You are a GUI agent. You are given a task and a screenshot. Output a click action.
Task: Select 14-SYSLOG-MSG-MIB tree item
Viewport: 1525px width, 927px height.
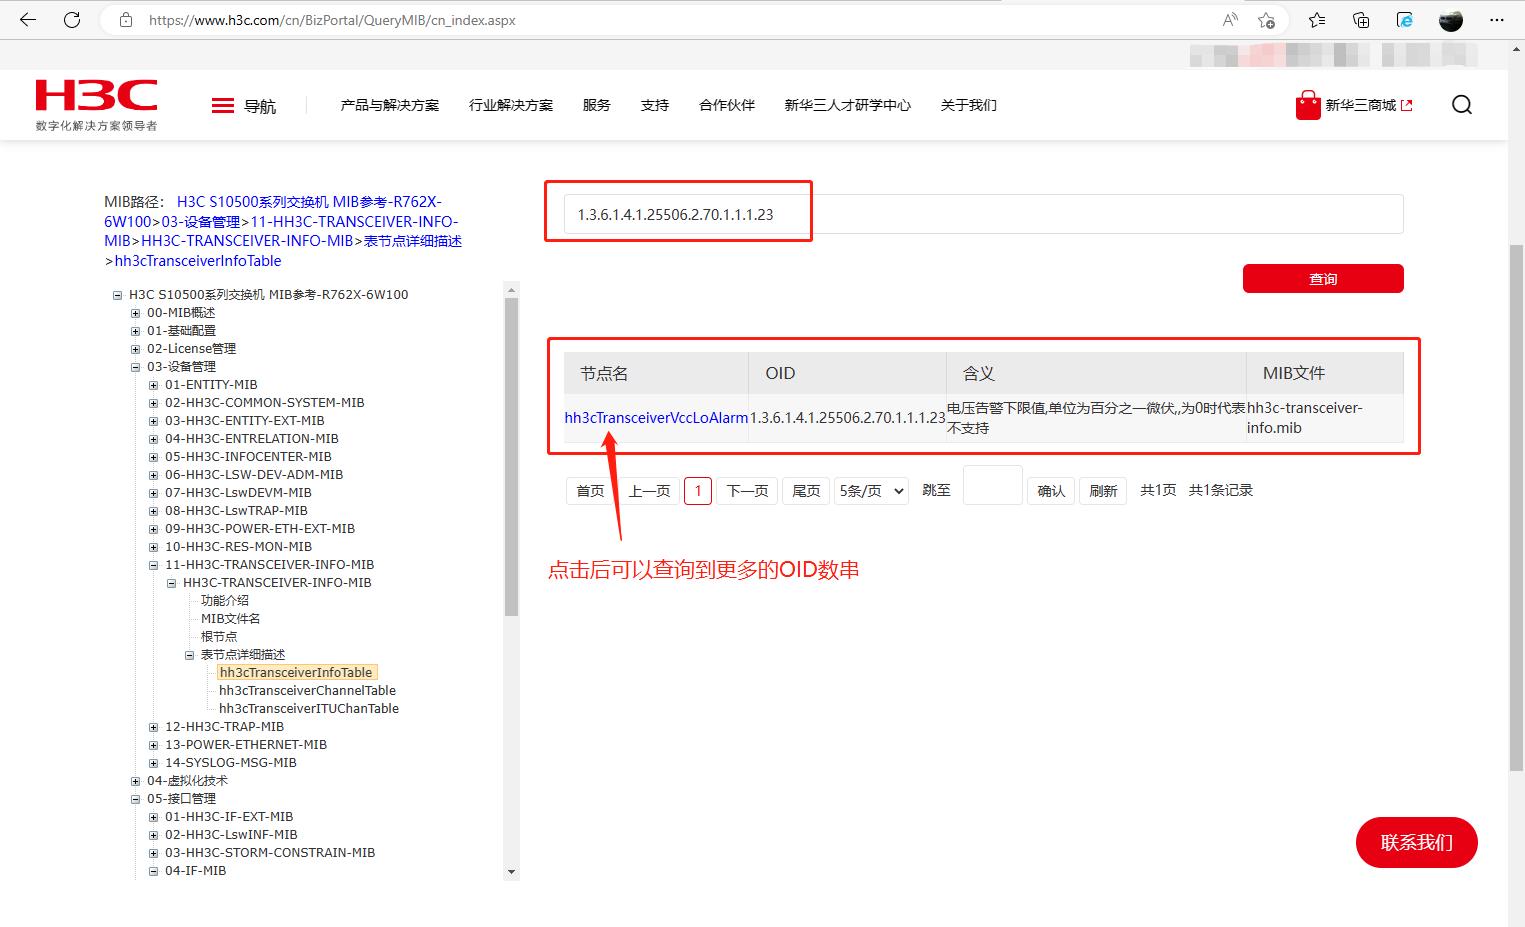231,763
